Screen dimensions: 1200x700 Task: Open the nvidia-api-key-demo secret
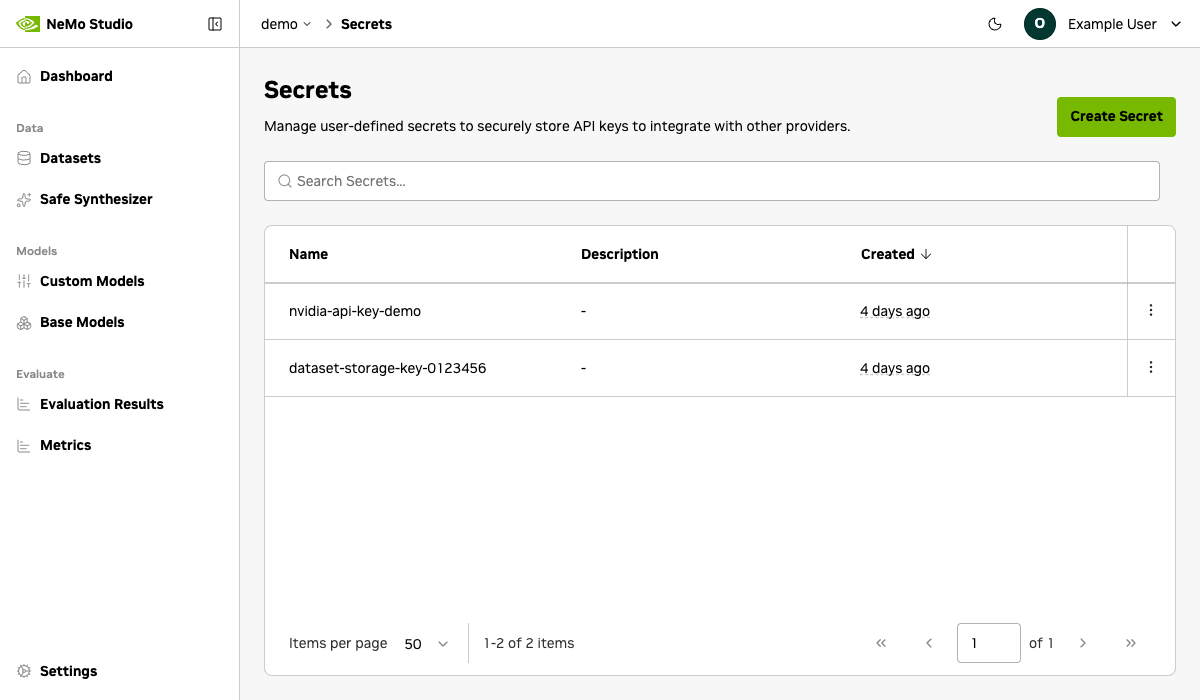(355, 311)
